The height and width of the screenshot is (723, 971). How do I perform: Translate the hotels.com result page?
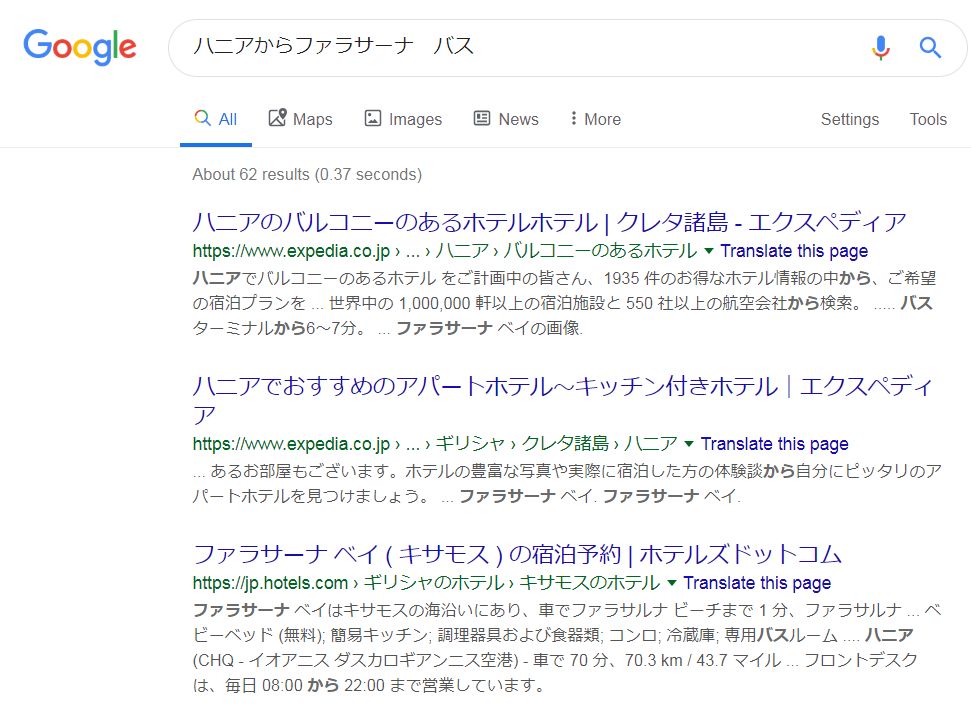(x=757, y=583)
